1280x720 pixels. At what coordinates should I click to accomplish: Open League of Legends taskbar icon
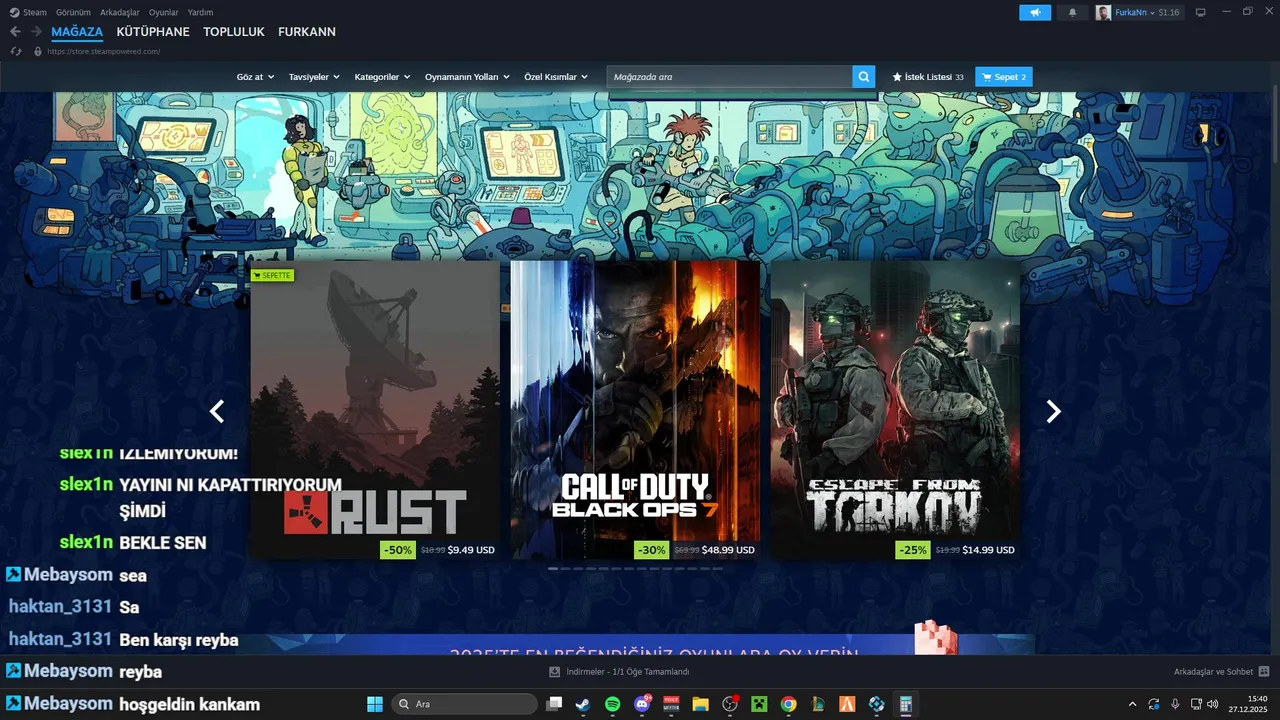coord(818,704)
